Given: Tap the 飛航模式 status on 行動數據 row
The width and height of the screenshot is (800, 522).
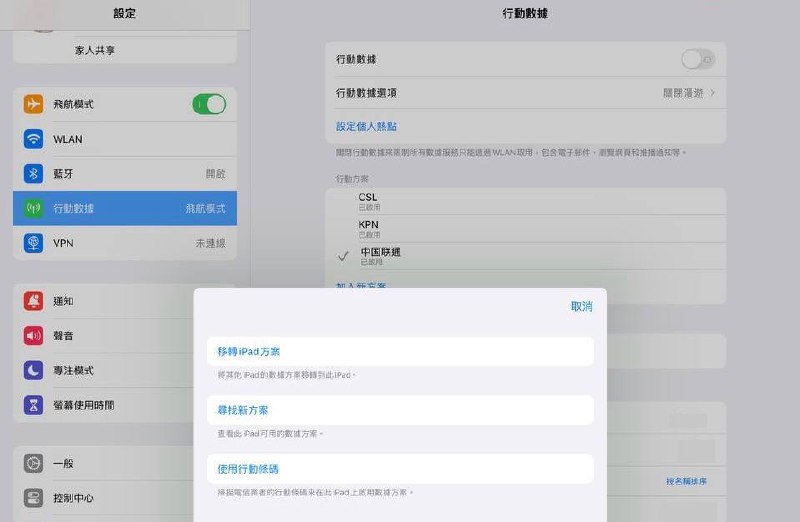Looking at the screenshot, I should point(205,208).
